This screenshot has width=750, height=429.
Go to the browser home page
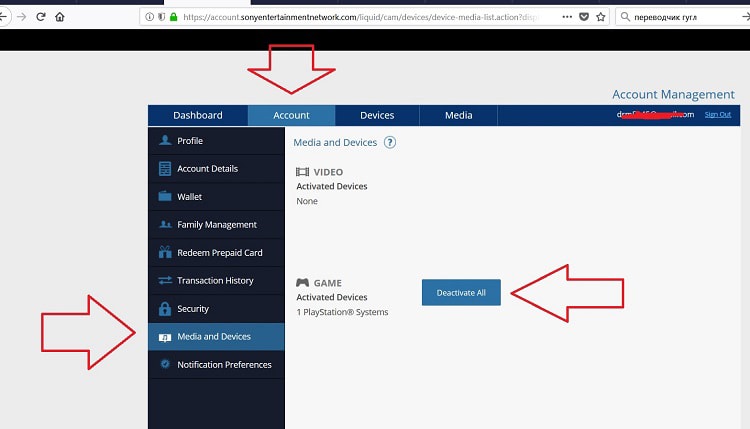pos(60,17)
